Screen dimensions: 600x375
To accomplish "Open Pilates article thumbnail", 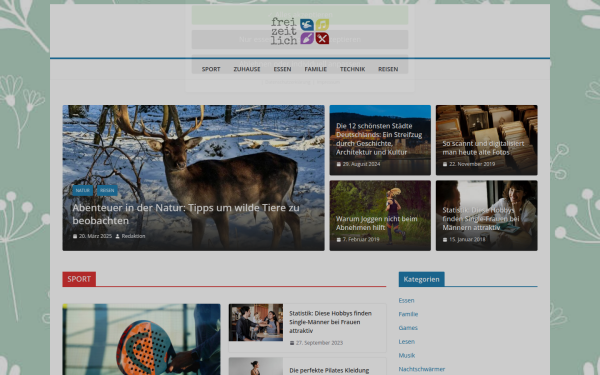I will pyautogui.click(x=256, y=367).
